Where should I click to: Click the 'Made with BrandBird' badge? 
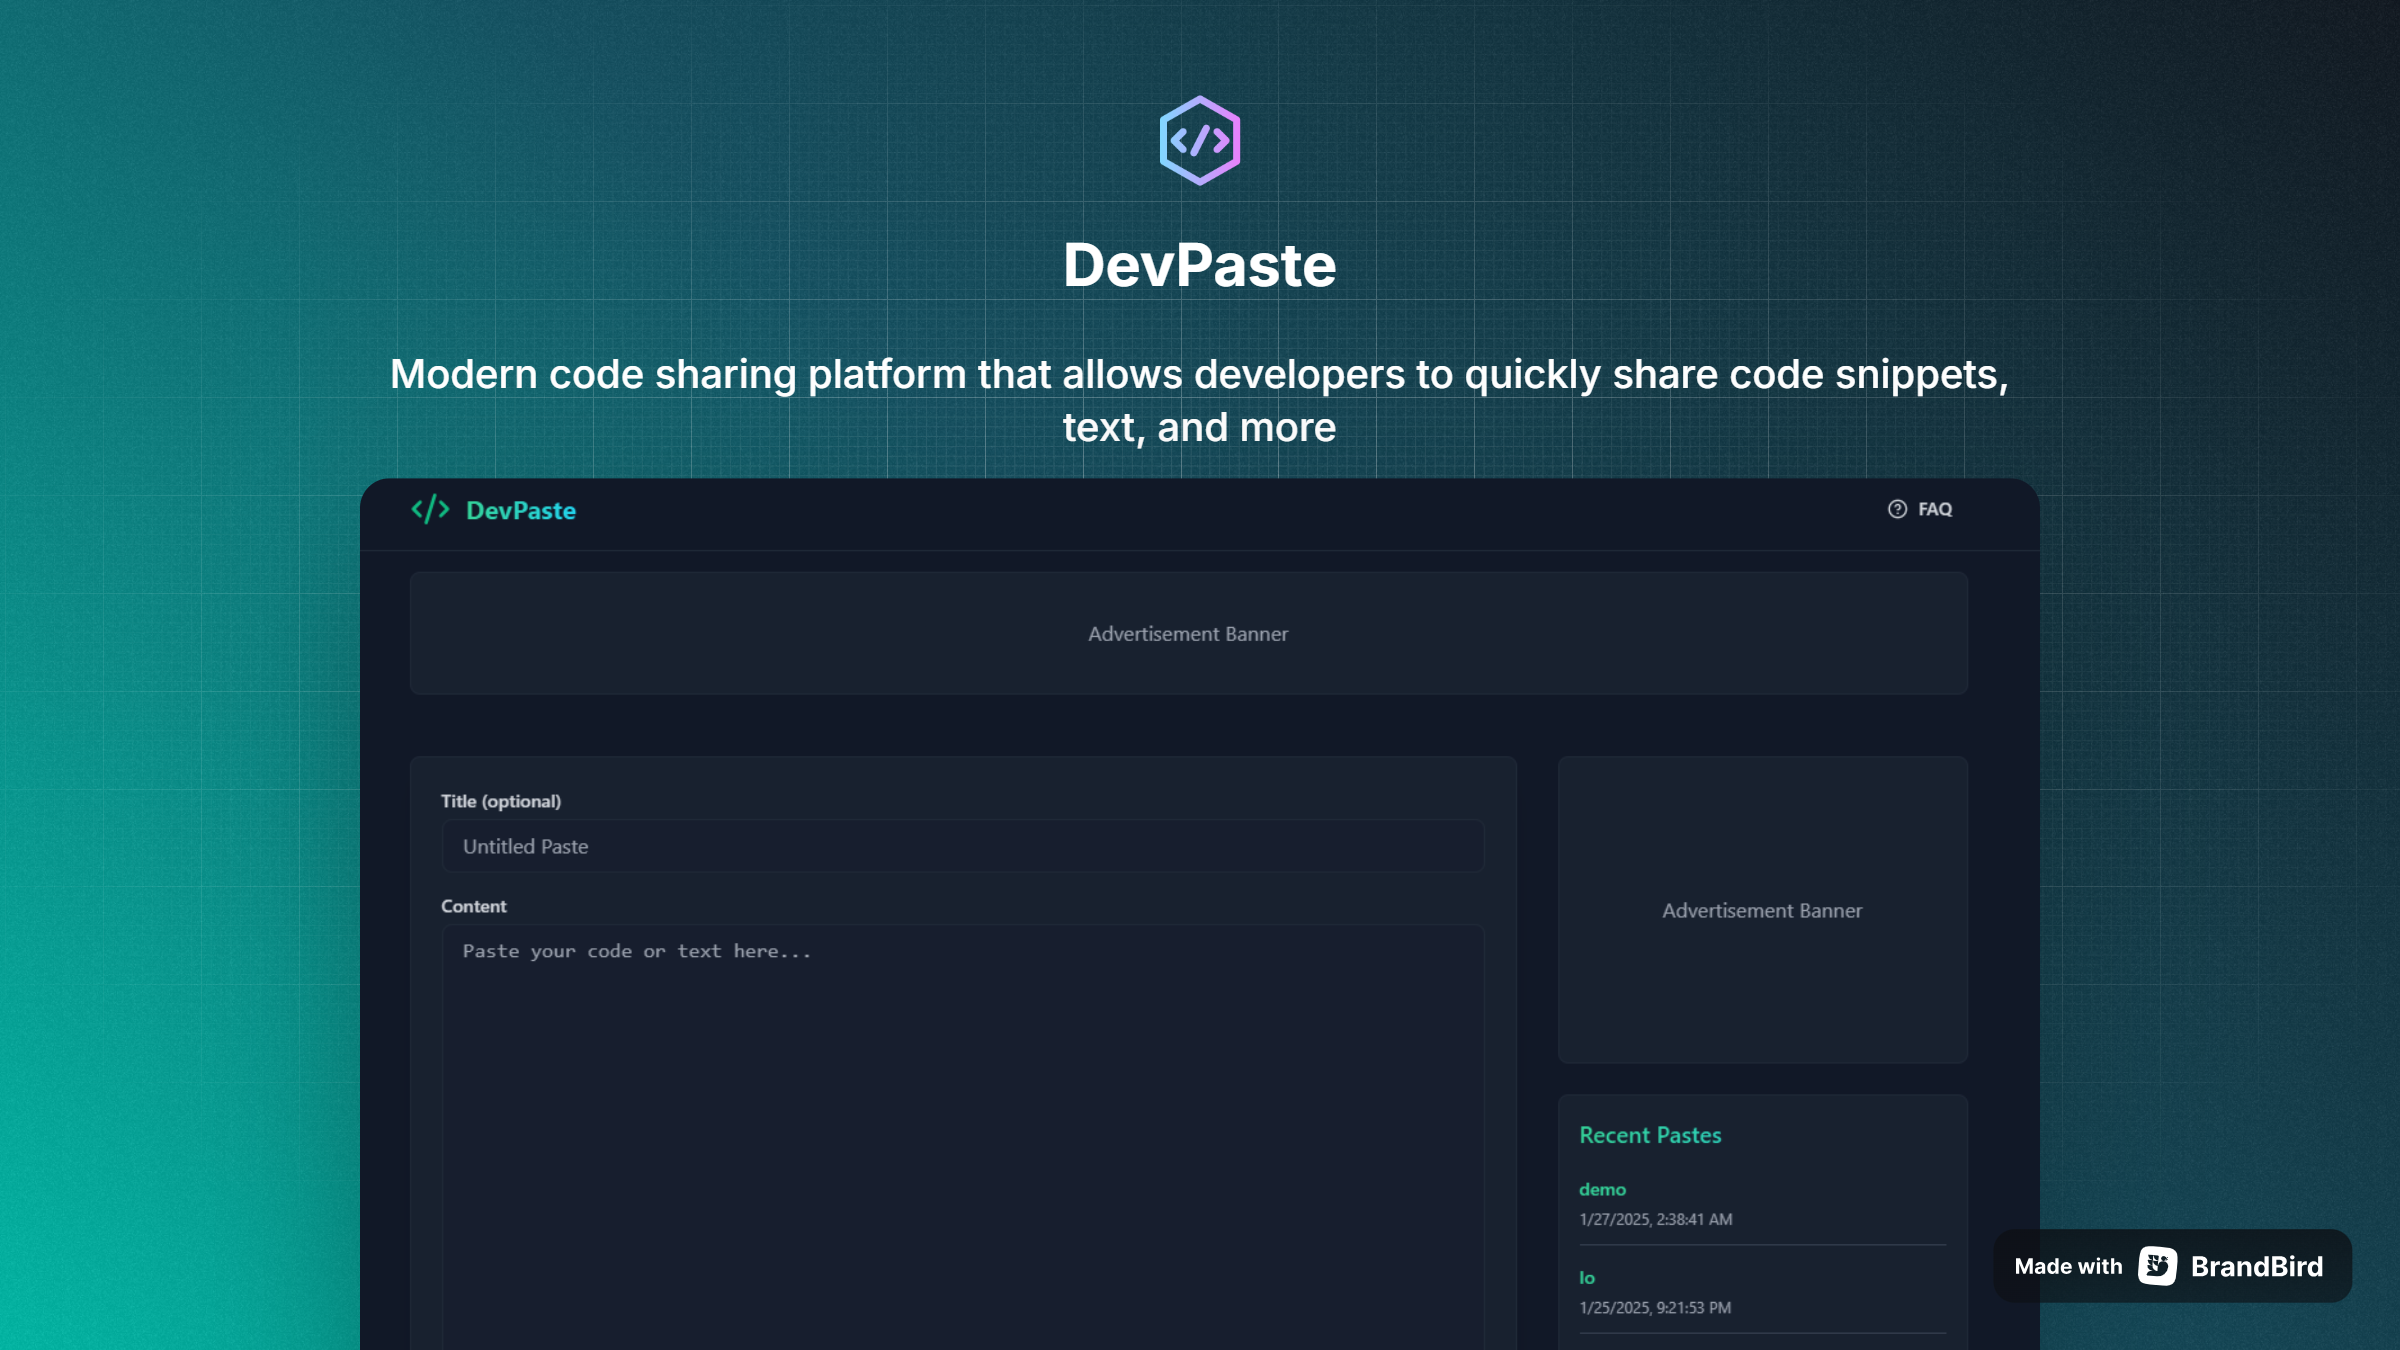click(x=2170, y=1265)
